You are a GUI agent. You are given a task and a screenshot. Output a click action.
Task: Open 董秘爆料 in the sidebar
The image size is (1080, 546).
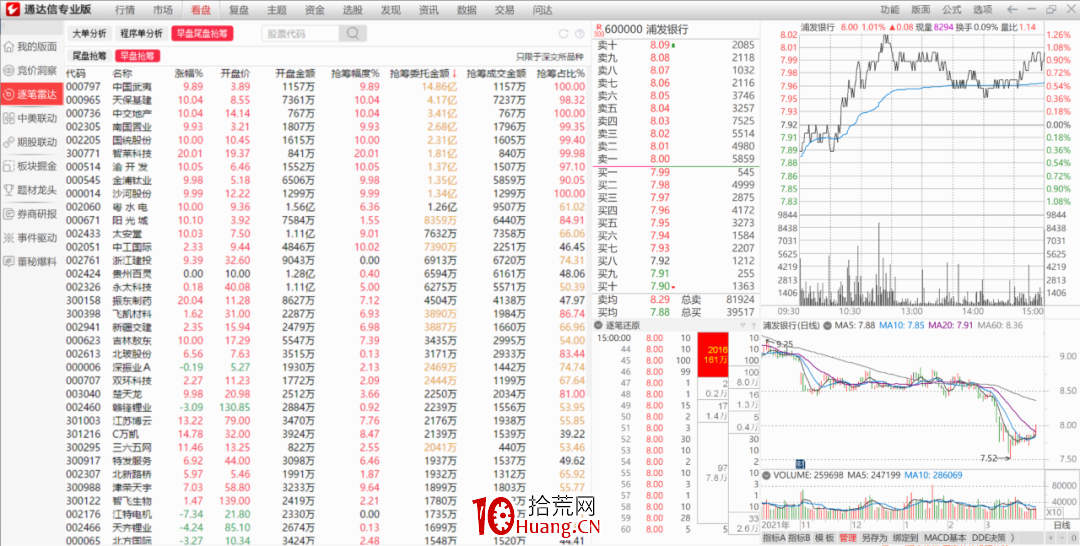click(x=32, y=262)
